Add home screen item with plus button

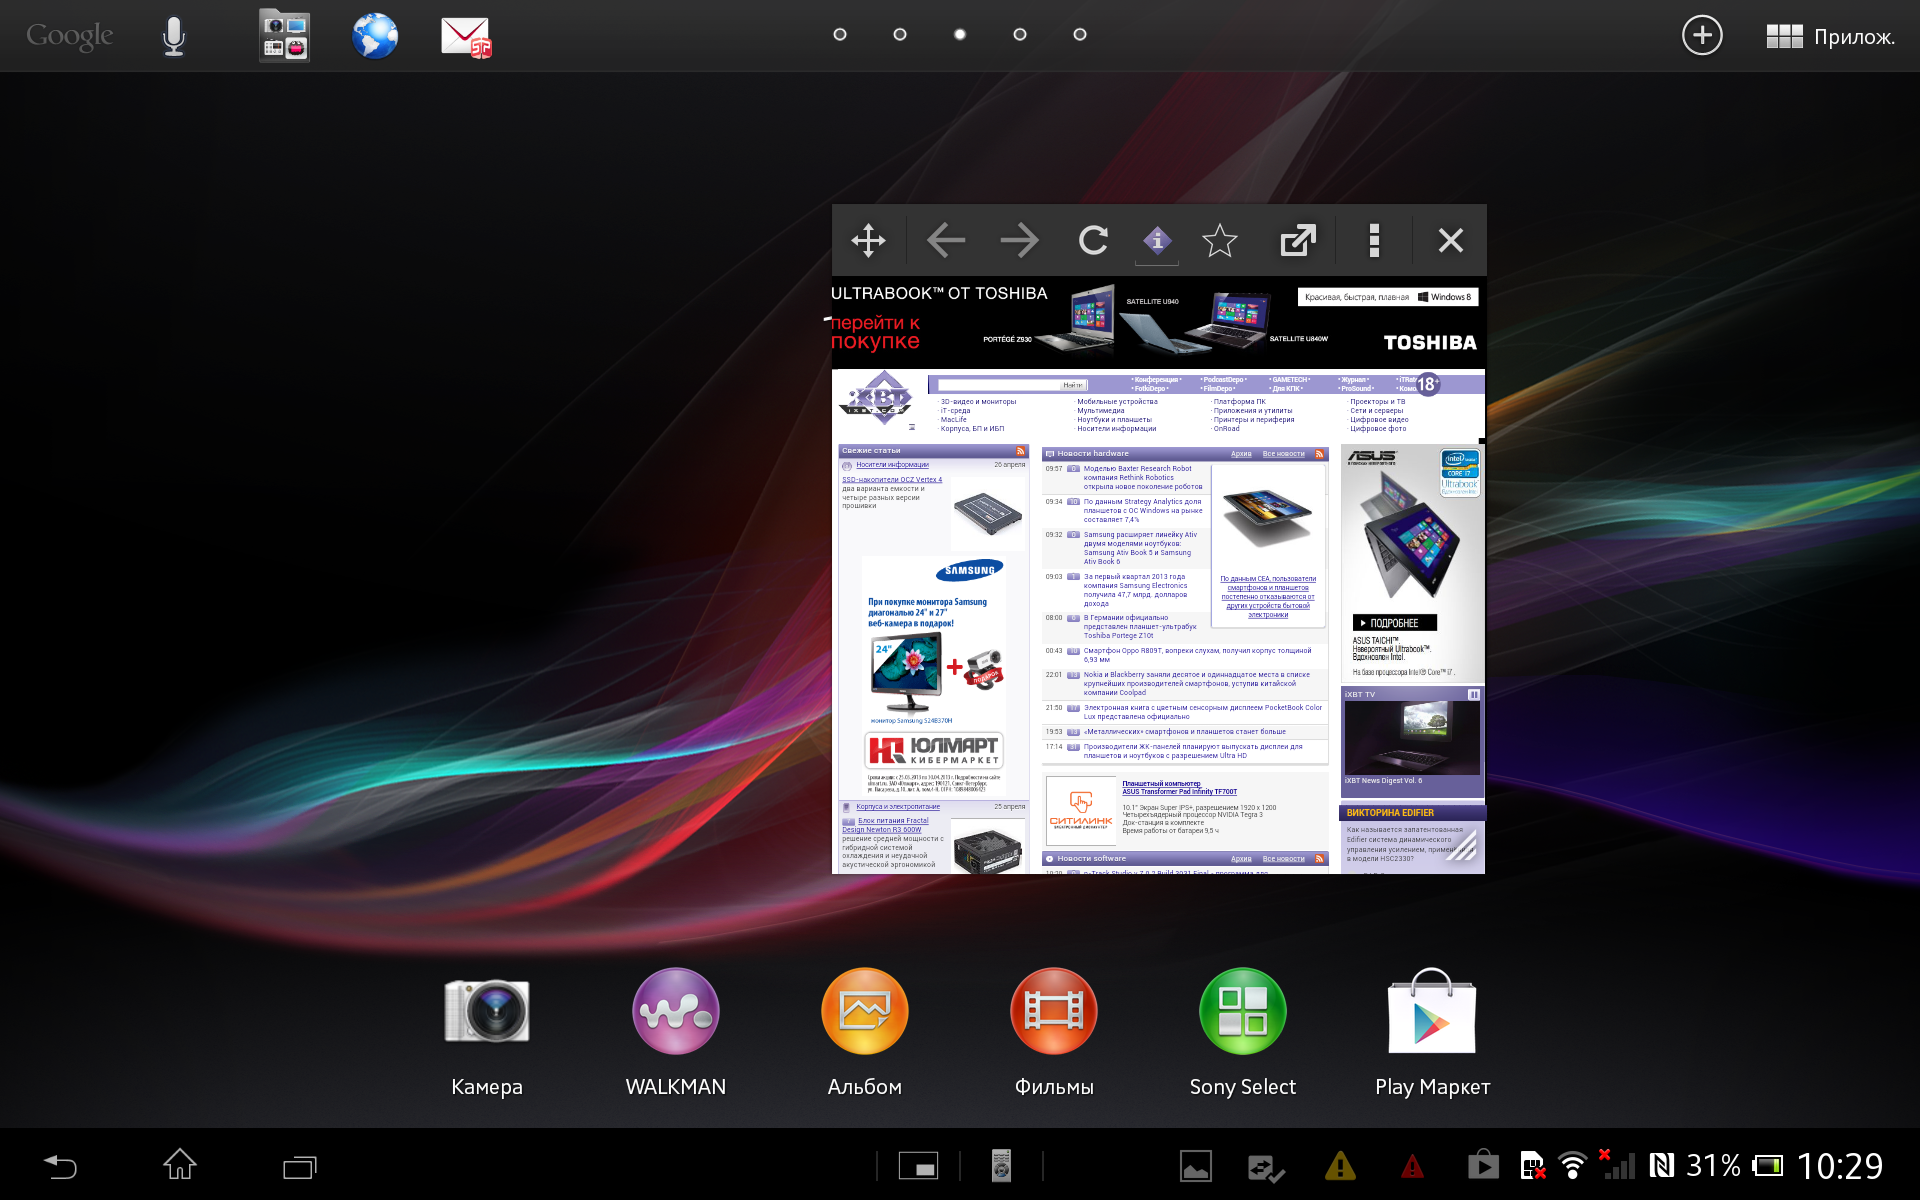tap(1702, 36)
